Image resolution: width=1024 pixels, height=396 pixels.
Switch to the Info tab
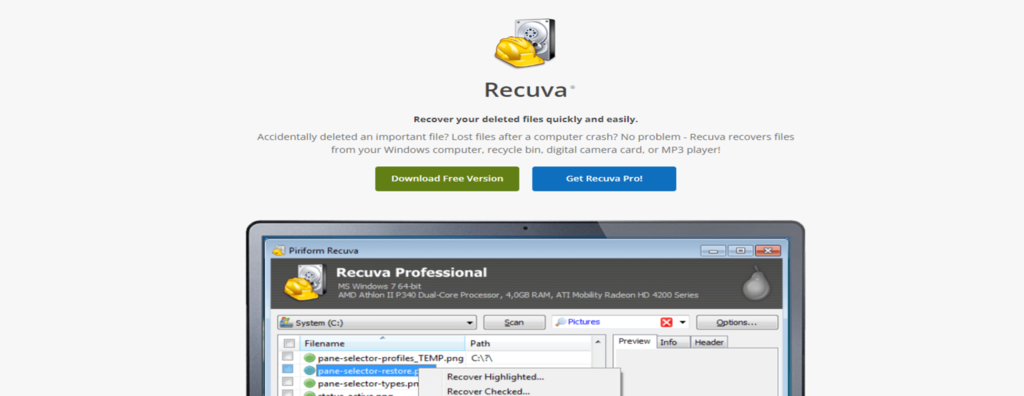(669, 342)
